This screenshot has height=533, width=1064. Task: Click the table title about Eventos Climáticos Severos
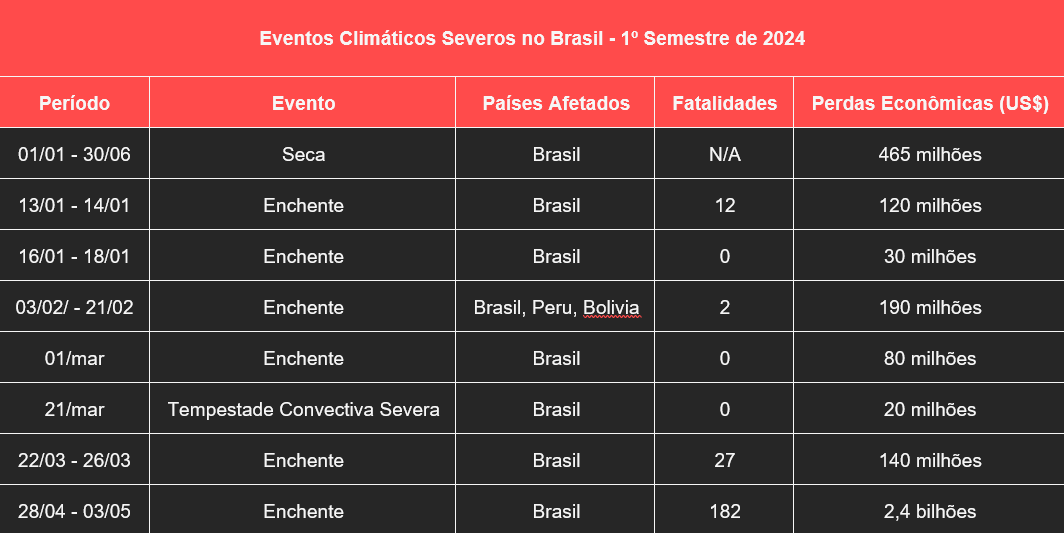point(532,39)
